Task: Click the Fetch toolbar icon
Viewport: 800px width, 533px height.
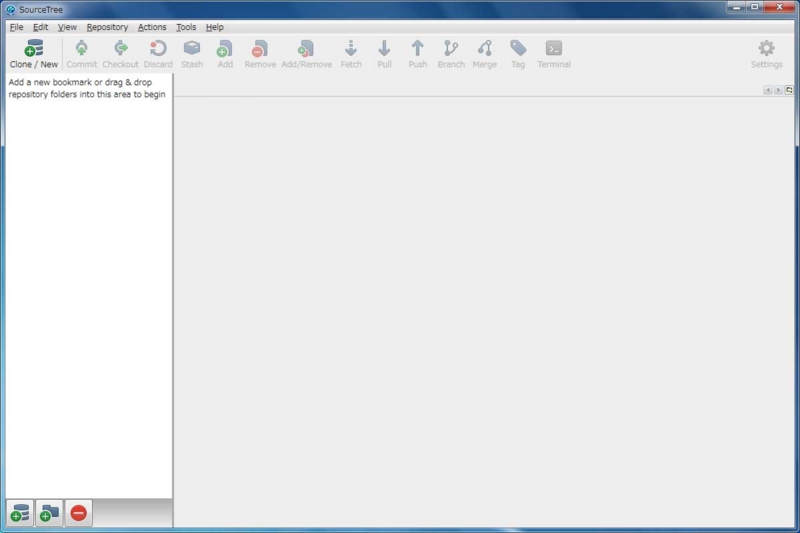Action: (x=351, y=54)
